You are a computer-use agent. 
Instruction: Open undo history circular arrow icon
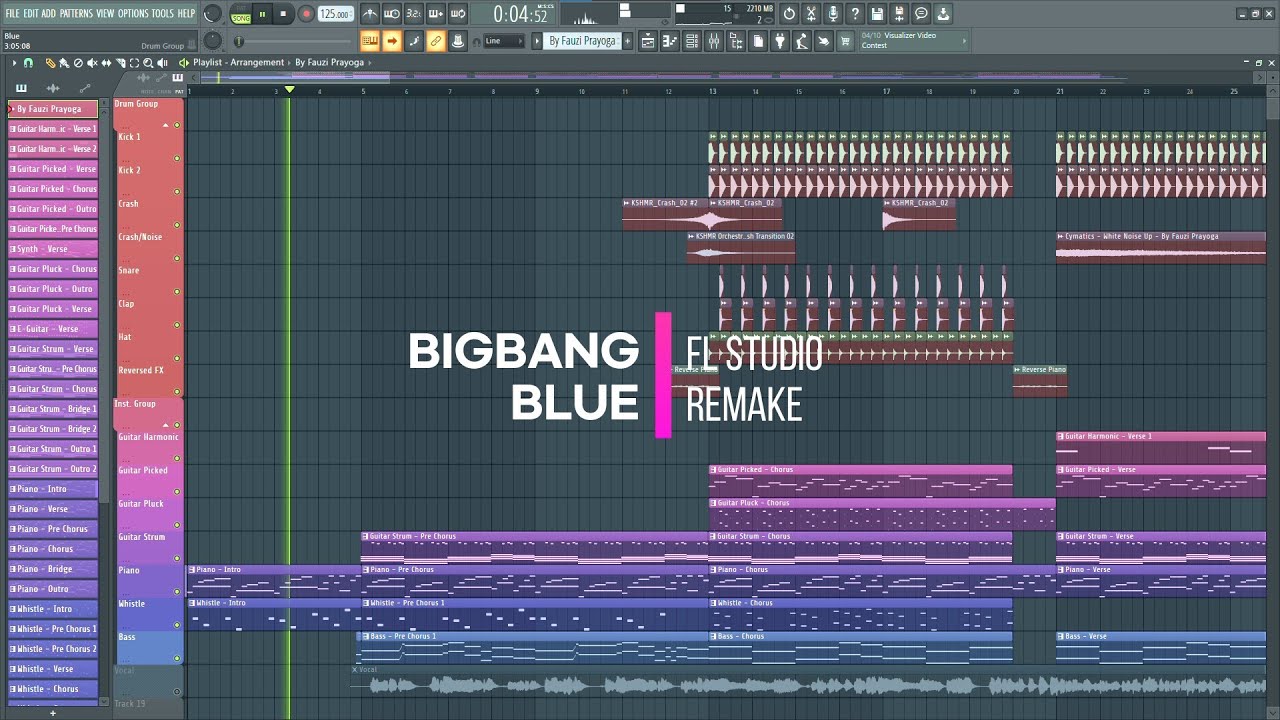pos(789,14)
